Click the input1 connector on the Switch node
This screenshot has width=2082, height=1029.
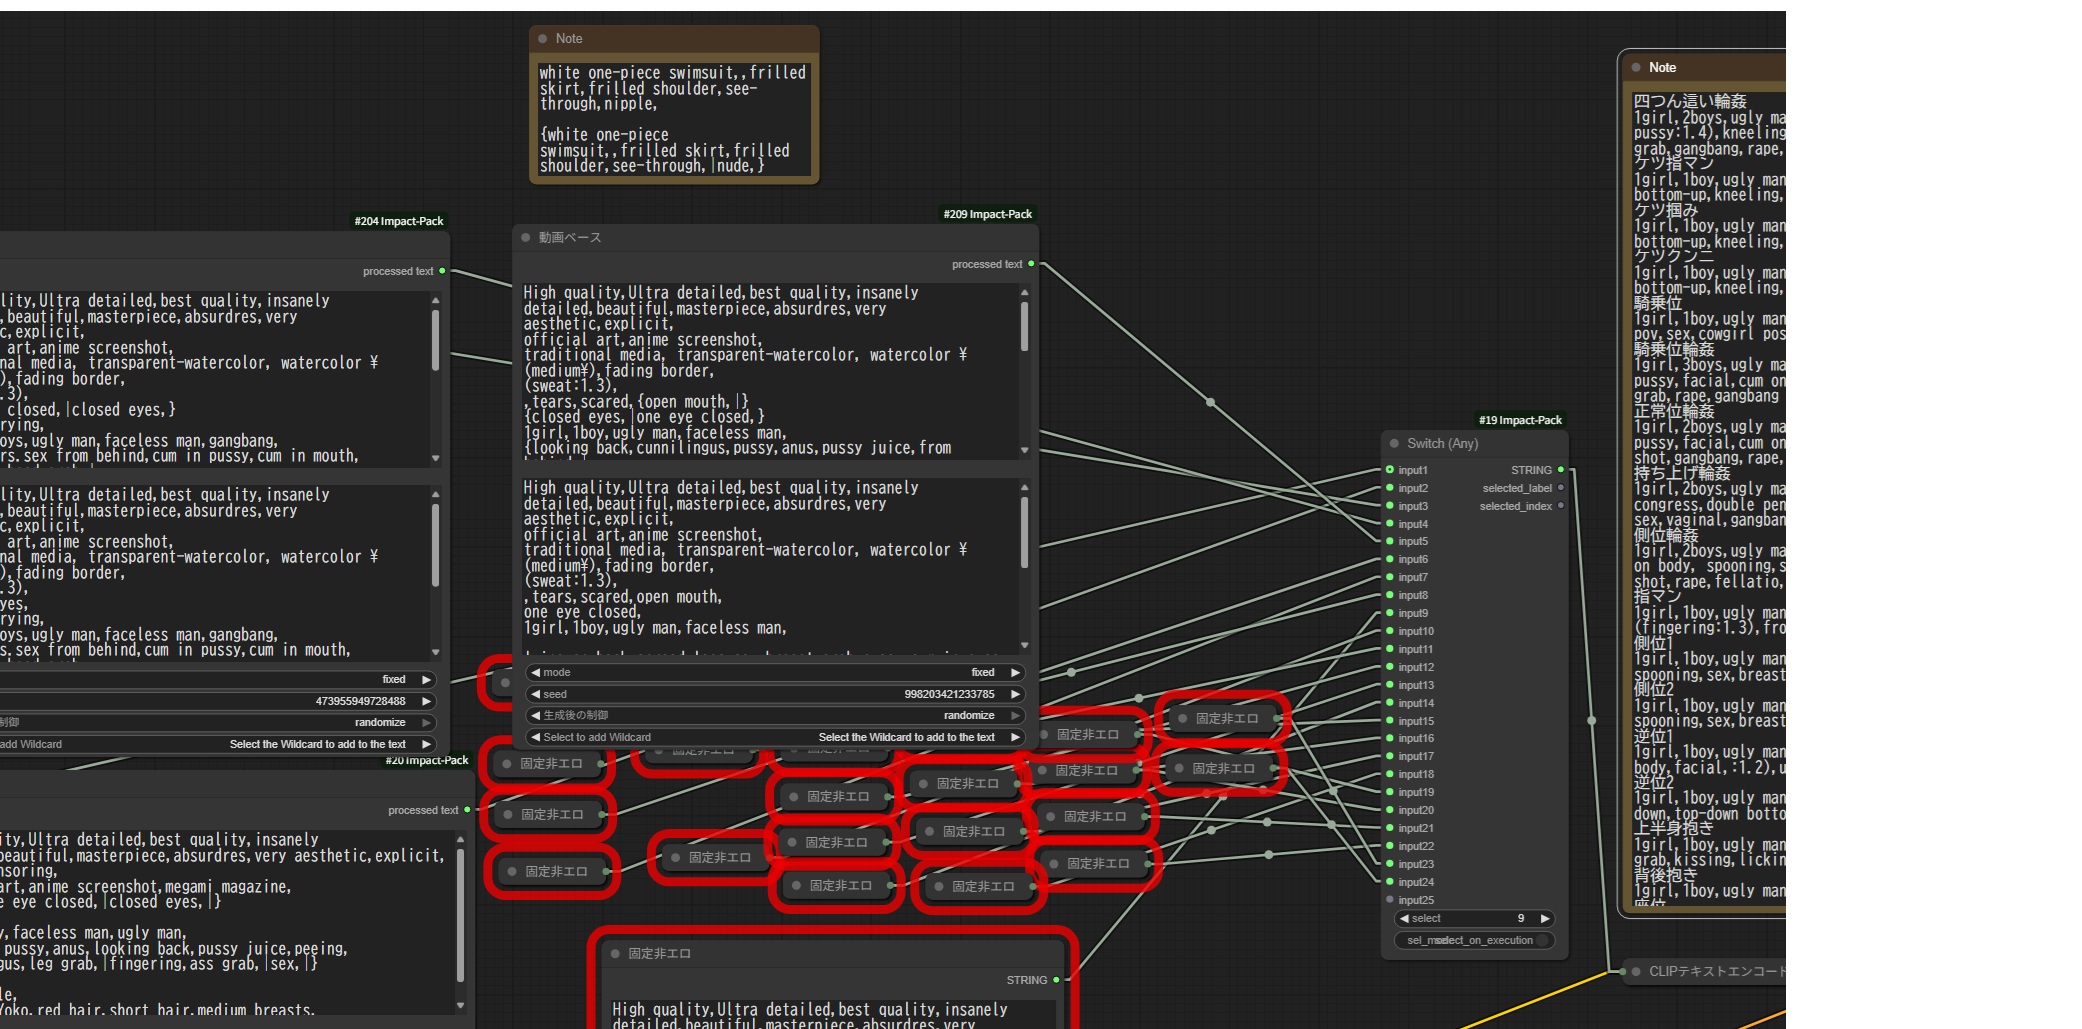[x=1390, y=470]
